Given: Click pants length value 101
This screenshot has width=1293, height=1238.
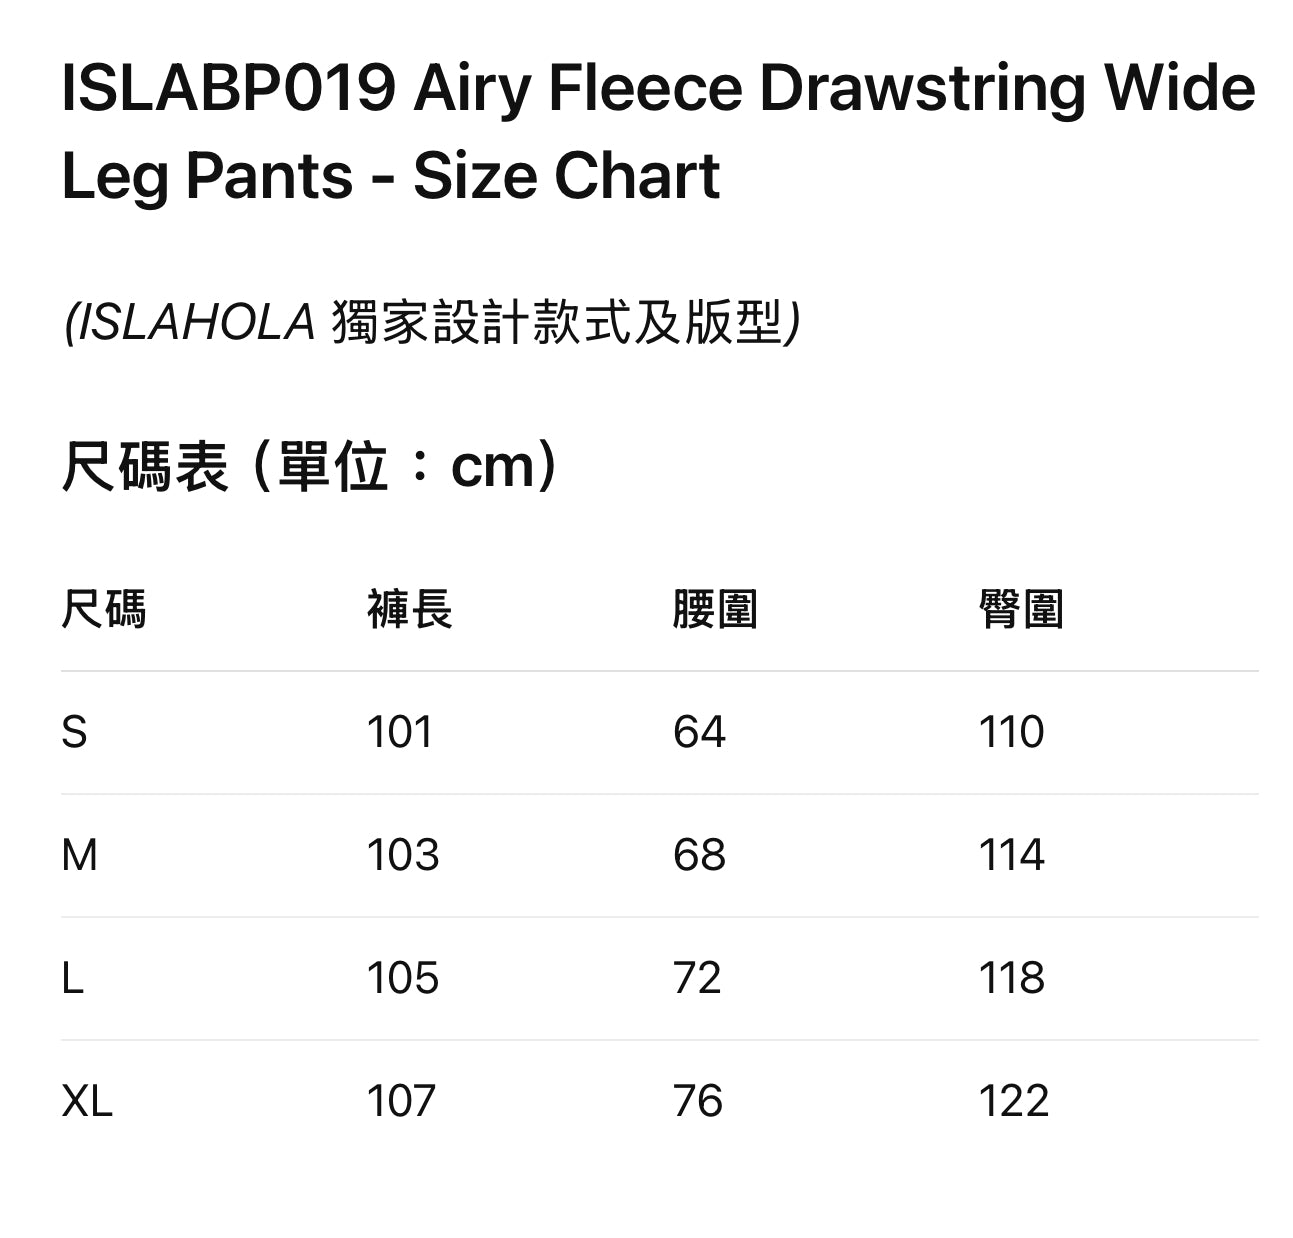Looking at the screenshot, I should coord(400,733).
